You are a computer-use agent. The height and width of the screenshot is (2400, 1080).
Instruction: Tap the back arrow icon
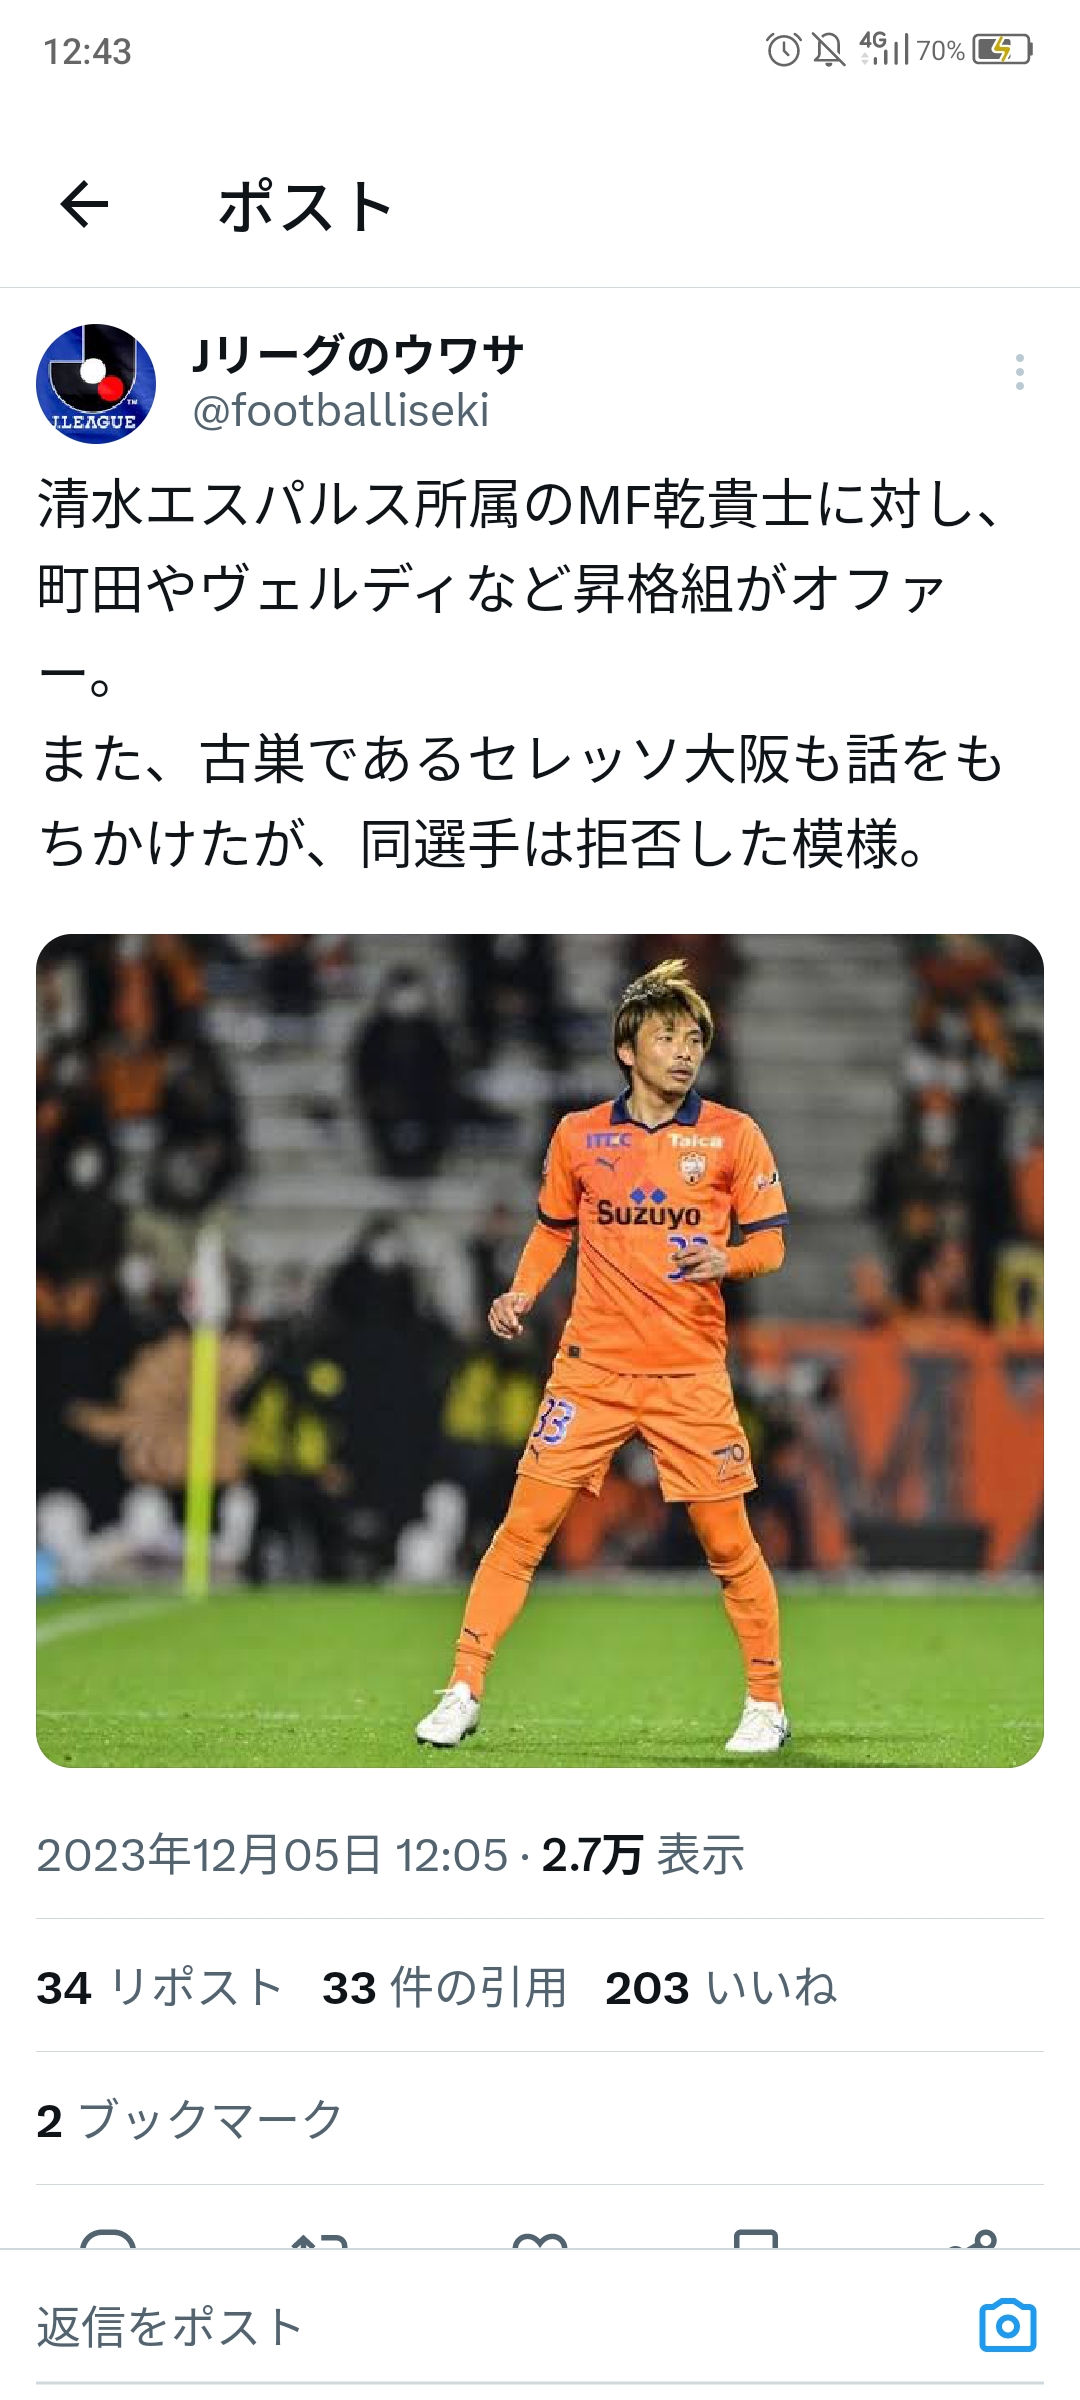[x=84, y=205]
